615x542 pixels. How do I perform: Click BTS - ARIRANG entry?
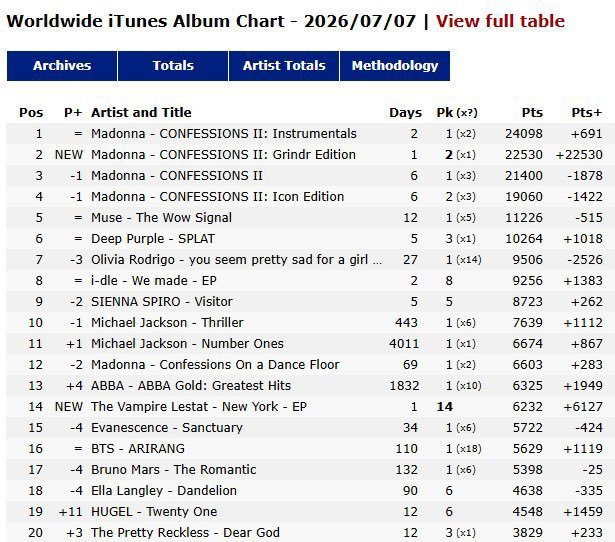pos(138,449)
